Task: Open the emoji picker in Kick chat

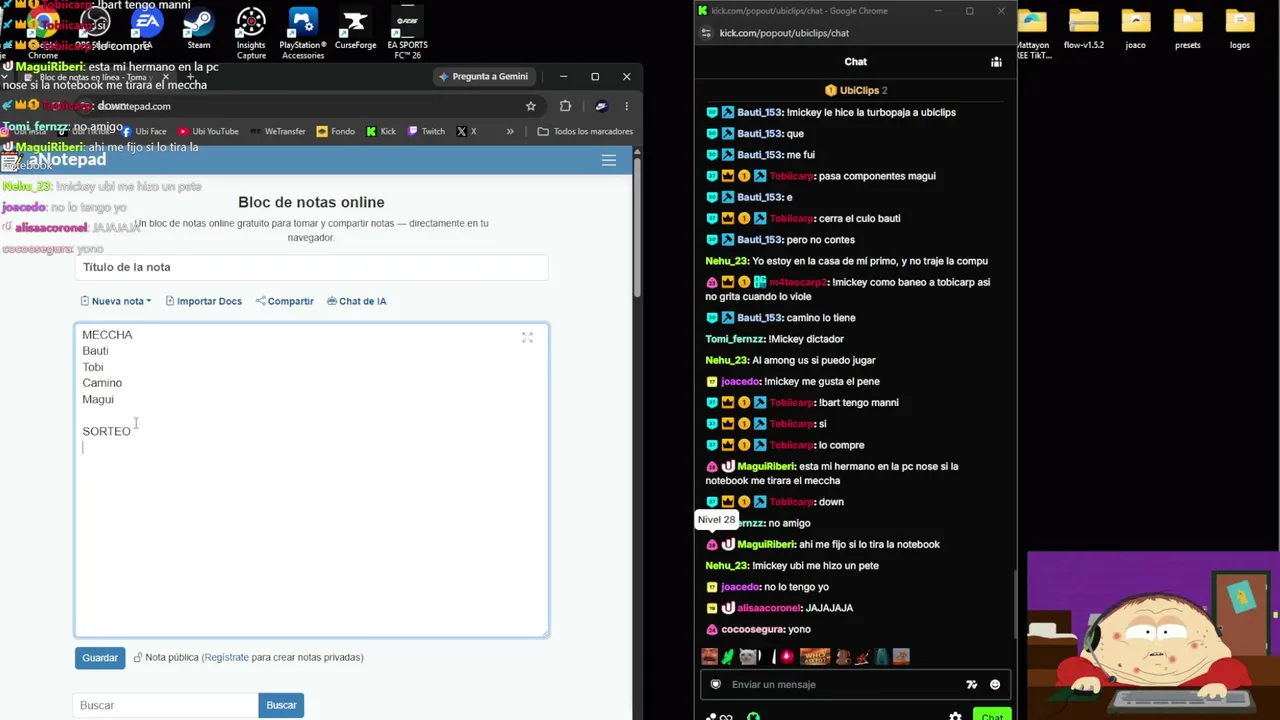Action: tap(995, 685)
